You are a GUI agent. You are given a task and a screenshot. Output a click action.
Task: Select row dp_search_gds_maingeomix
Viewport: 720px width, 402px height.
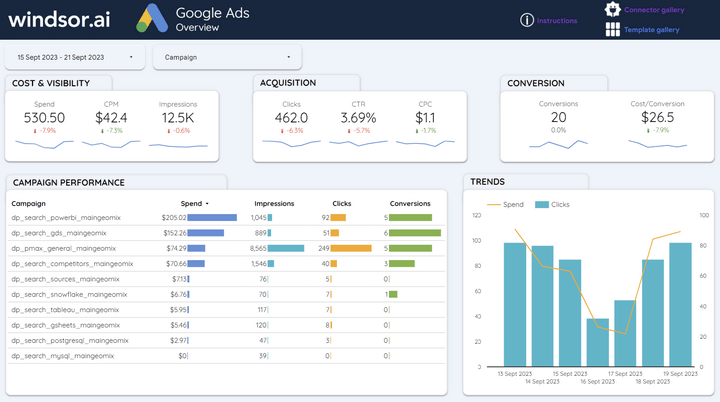coord(226,233)
